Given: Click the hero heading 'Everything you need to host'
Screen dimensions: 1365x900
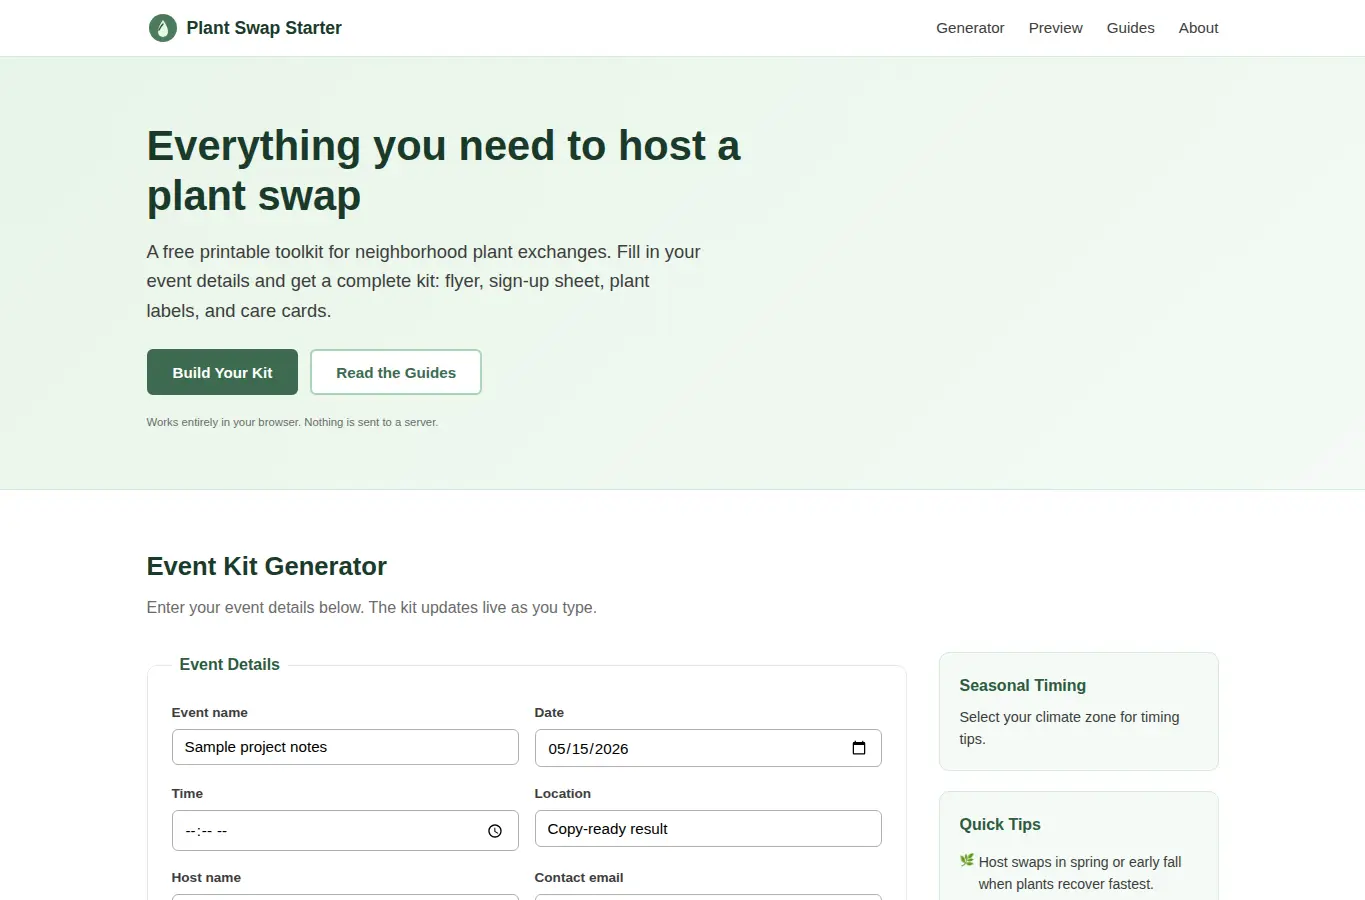Looking at the screenshot, I should [x=444, y=170].
